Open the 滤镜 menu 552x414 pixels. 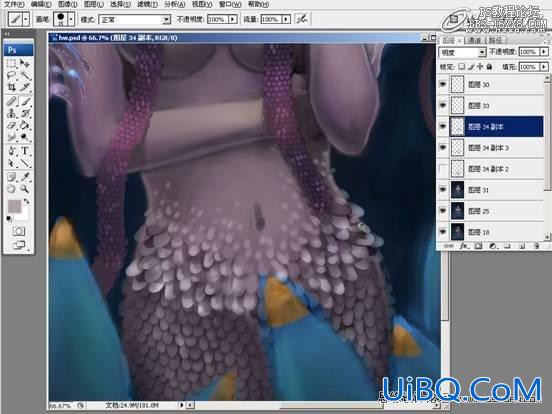pos(147,4)
